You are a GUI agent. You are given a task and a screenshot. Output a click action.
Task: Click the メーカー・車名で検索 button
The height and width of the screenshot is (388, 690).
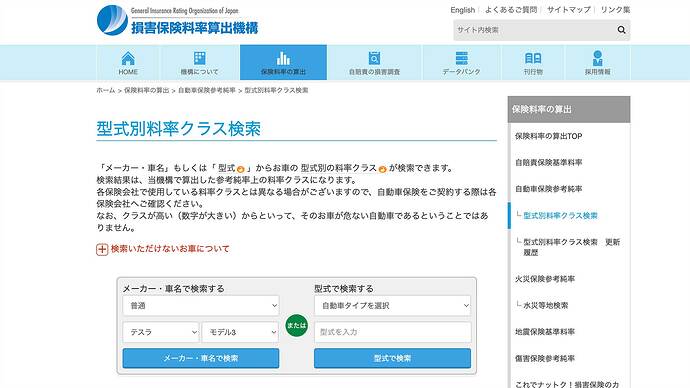(201, 358)
